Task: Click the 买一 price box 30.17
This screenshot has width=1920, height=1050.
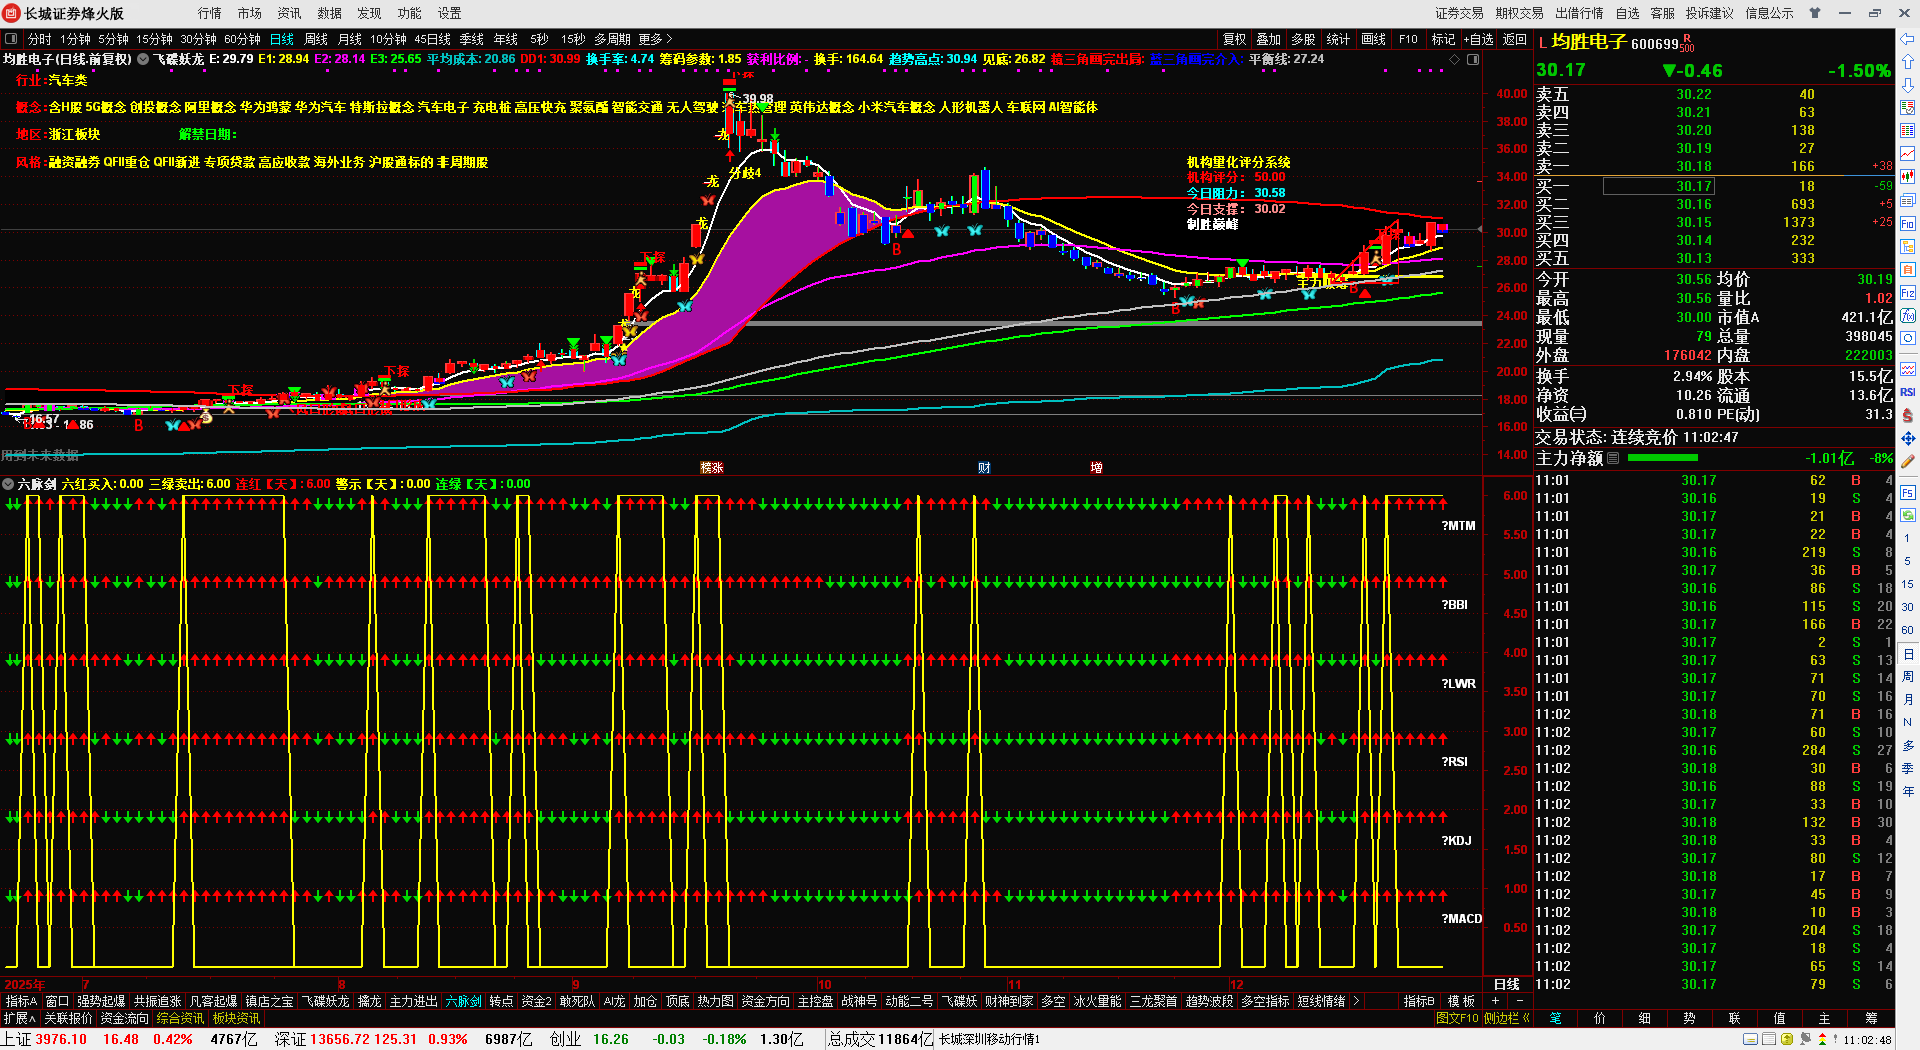Action: [x=1659, y=186]
